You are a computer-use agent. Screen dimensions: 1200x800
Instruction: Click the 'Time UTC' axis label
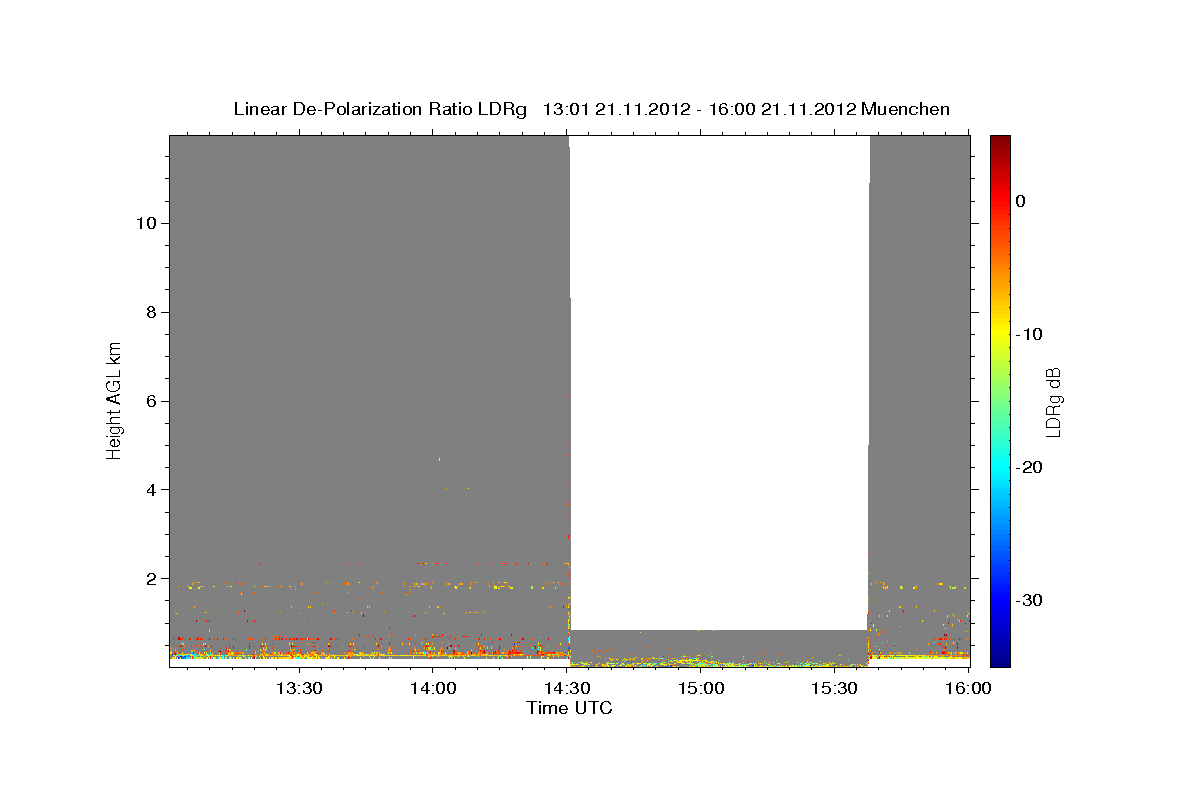pos(569,708)
